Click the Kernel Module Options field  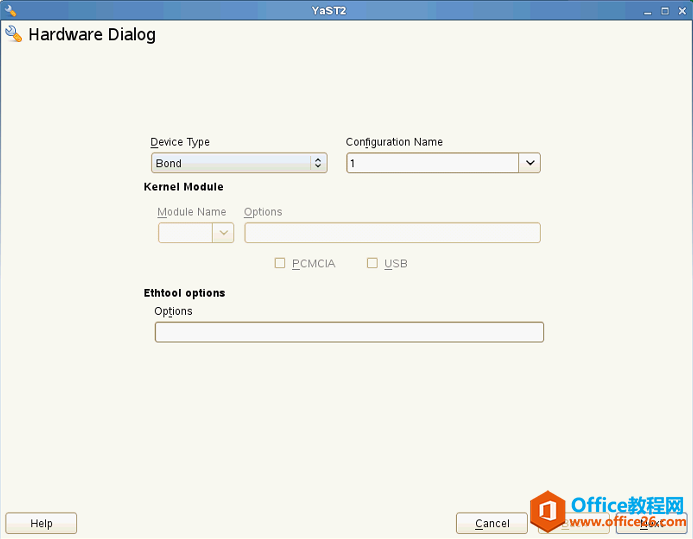coord(392,233)
